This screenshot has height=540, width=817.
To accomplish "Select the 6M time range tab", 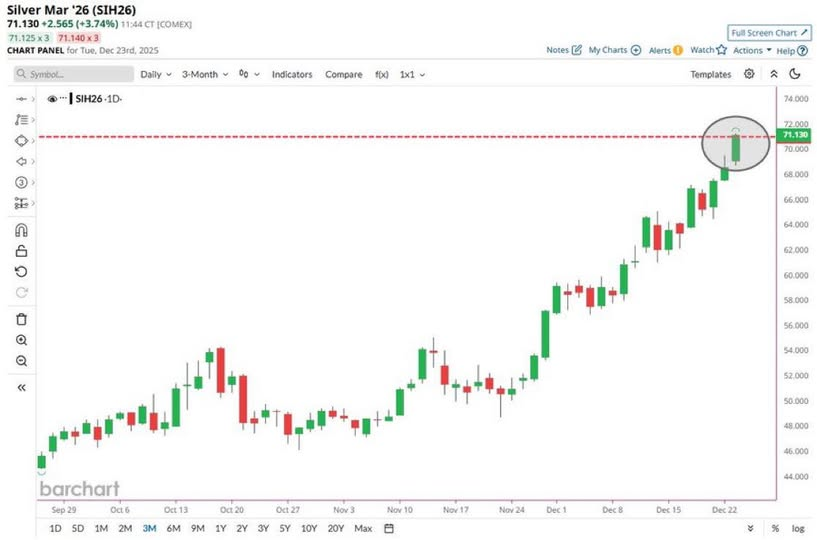I will pos(174,528).
